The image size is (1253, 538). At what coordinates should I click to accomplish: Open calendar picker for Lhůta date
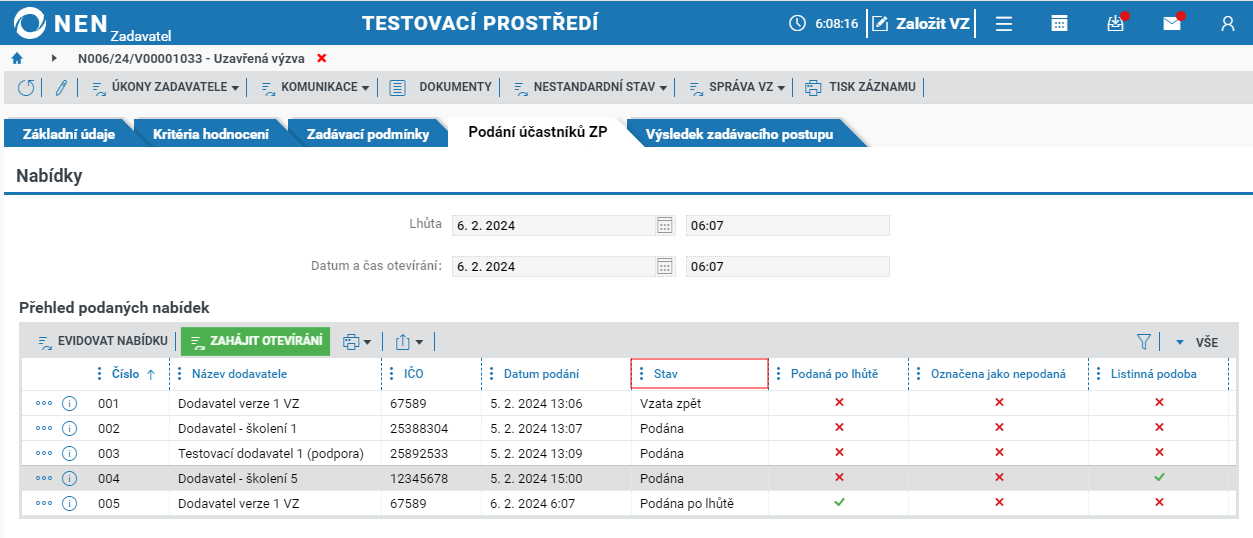[665, 226]
